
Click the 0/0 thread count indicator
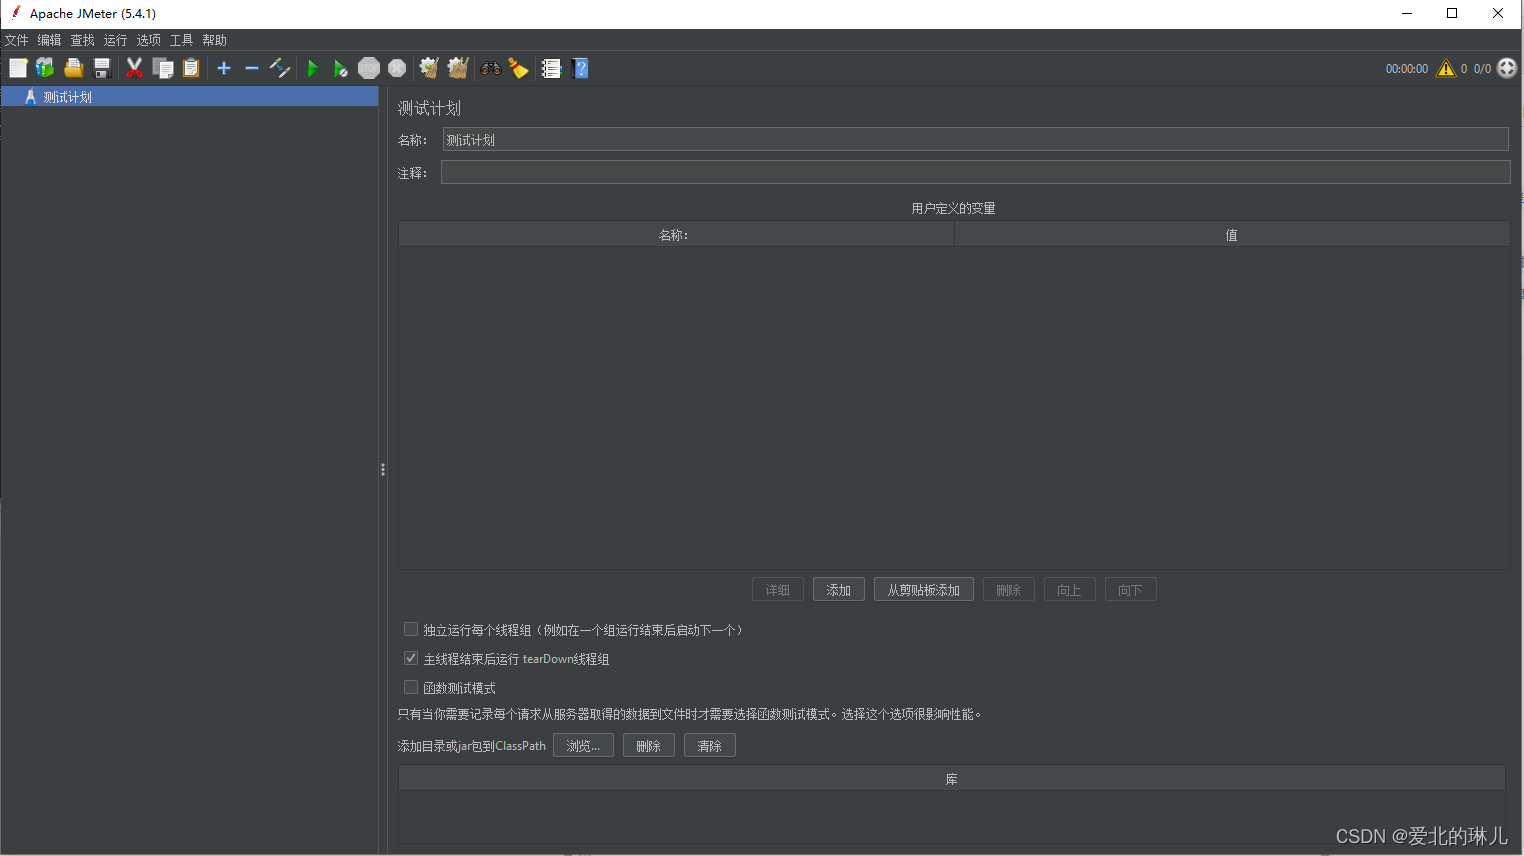(x=1482, y=69)
